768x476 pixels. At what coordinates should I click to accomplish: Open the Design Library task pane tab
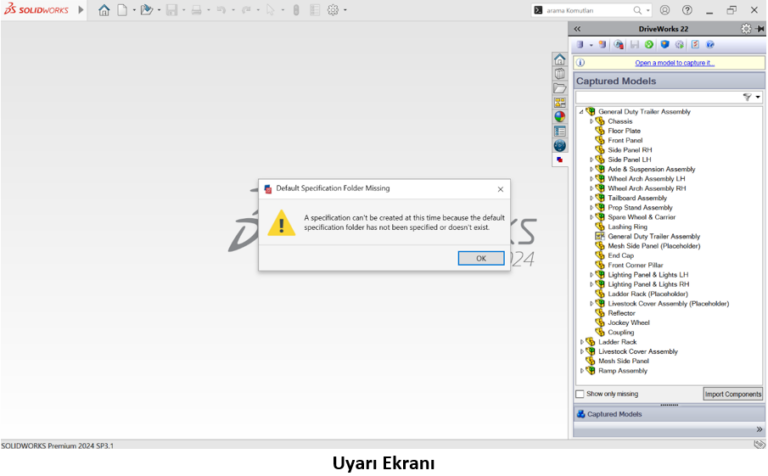click(x=560, y=74)
